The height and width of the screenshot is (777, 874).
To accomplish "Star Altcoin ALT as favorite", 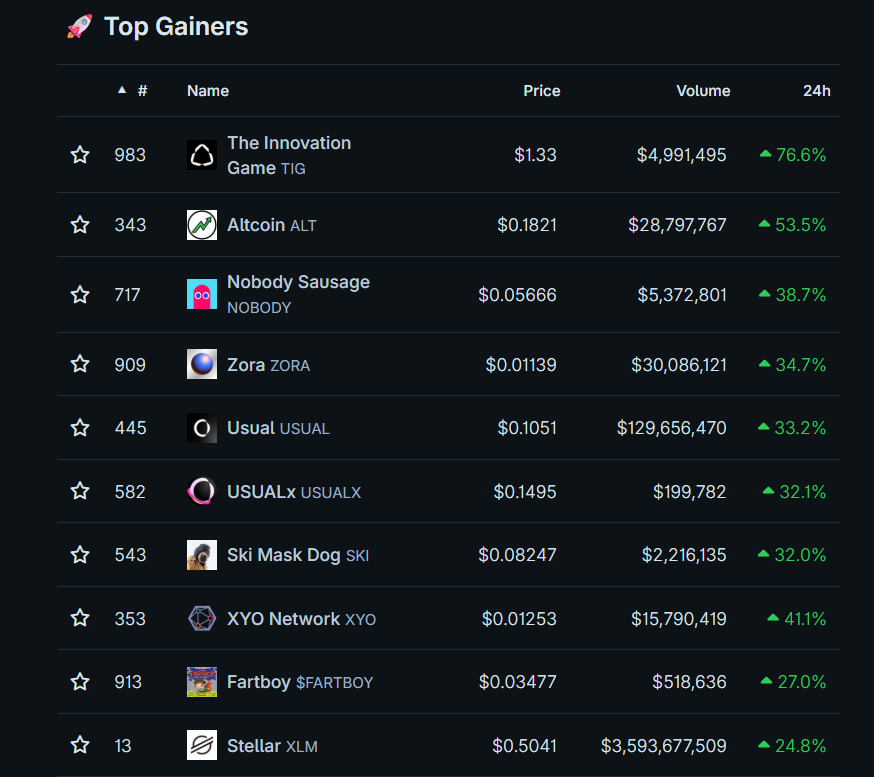I will [80, 225].
